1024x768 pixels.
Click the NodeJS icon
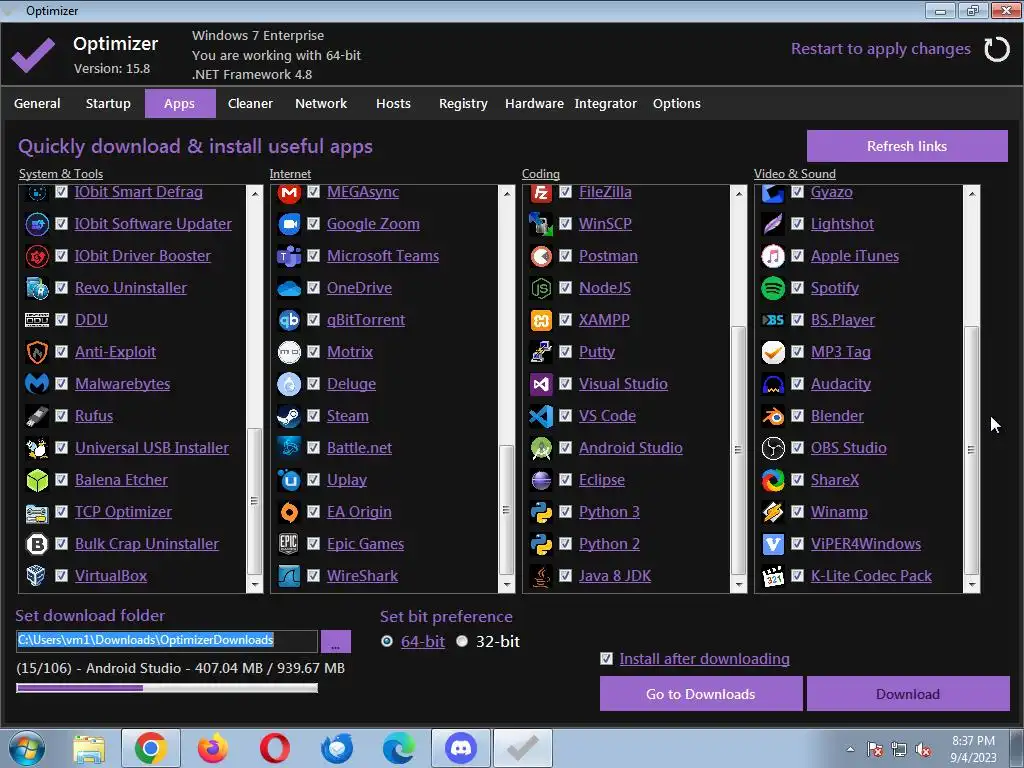click(541, 287)
